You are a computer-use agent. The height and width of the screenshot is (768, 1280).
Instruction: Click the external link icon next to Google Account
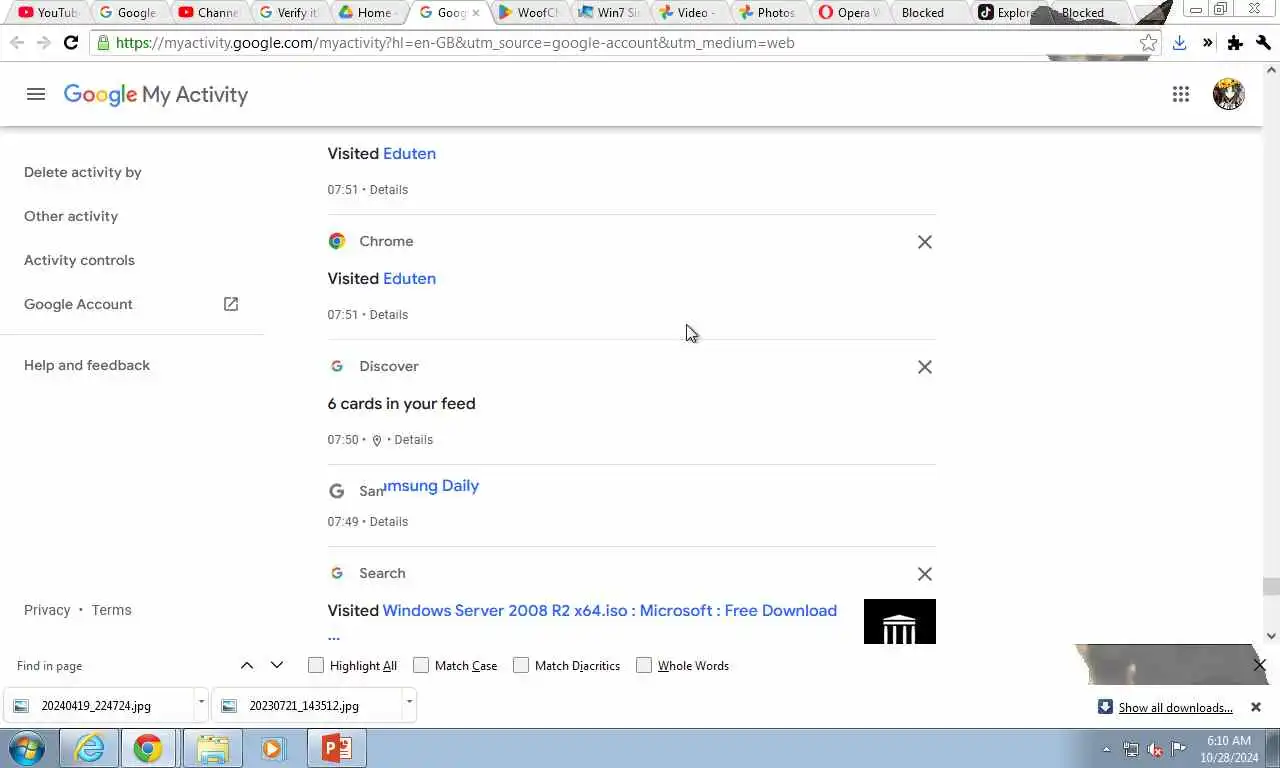pyautogui.click(x=231, y=304)
